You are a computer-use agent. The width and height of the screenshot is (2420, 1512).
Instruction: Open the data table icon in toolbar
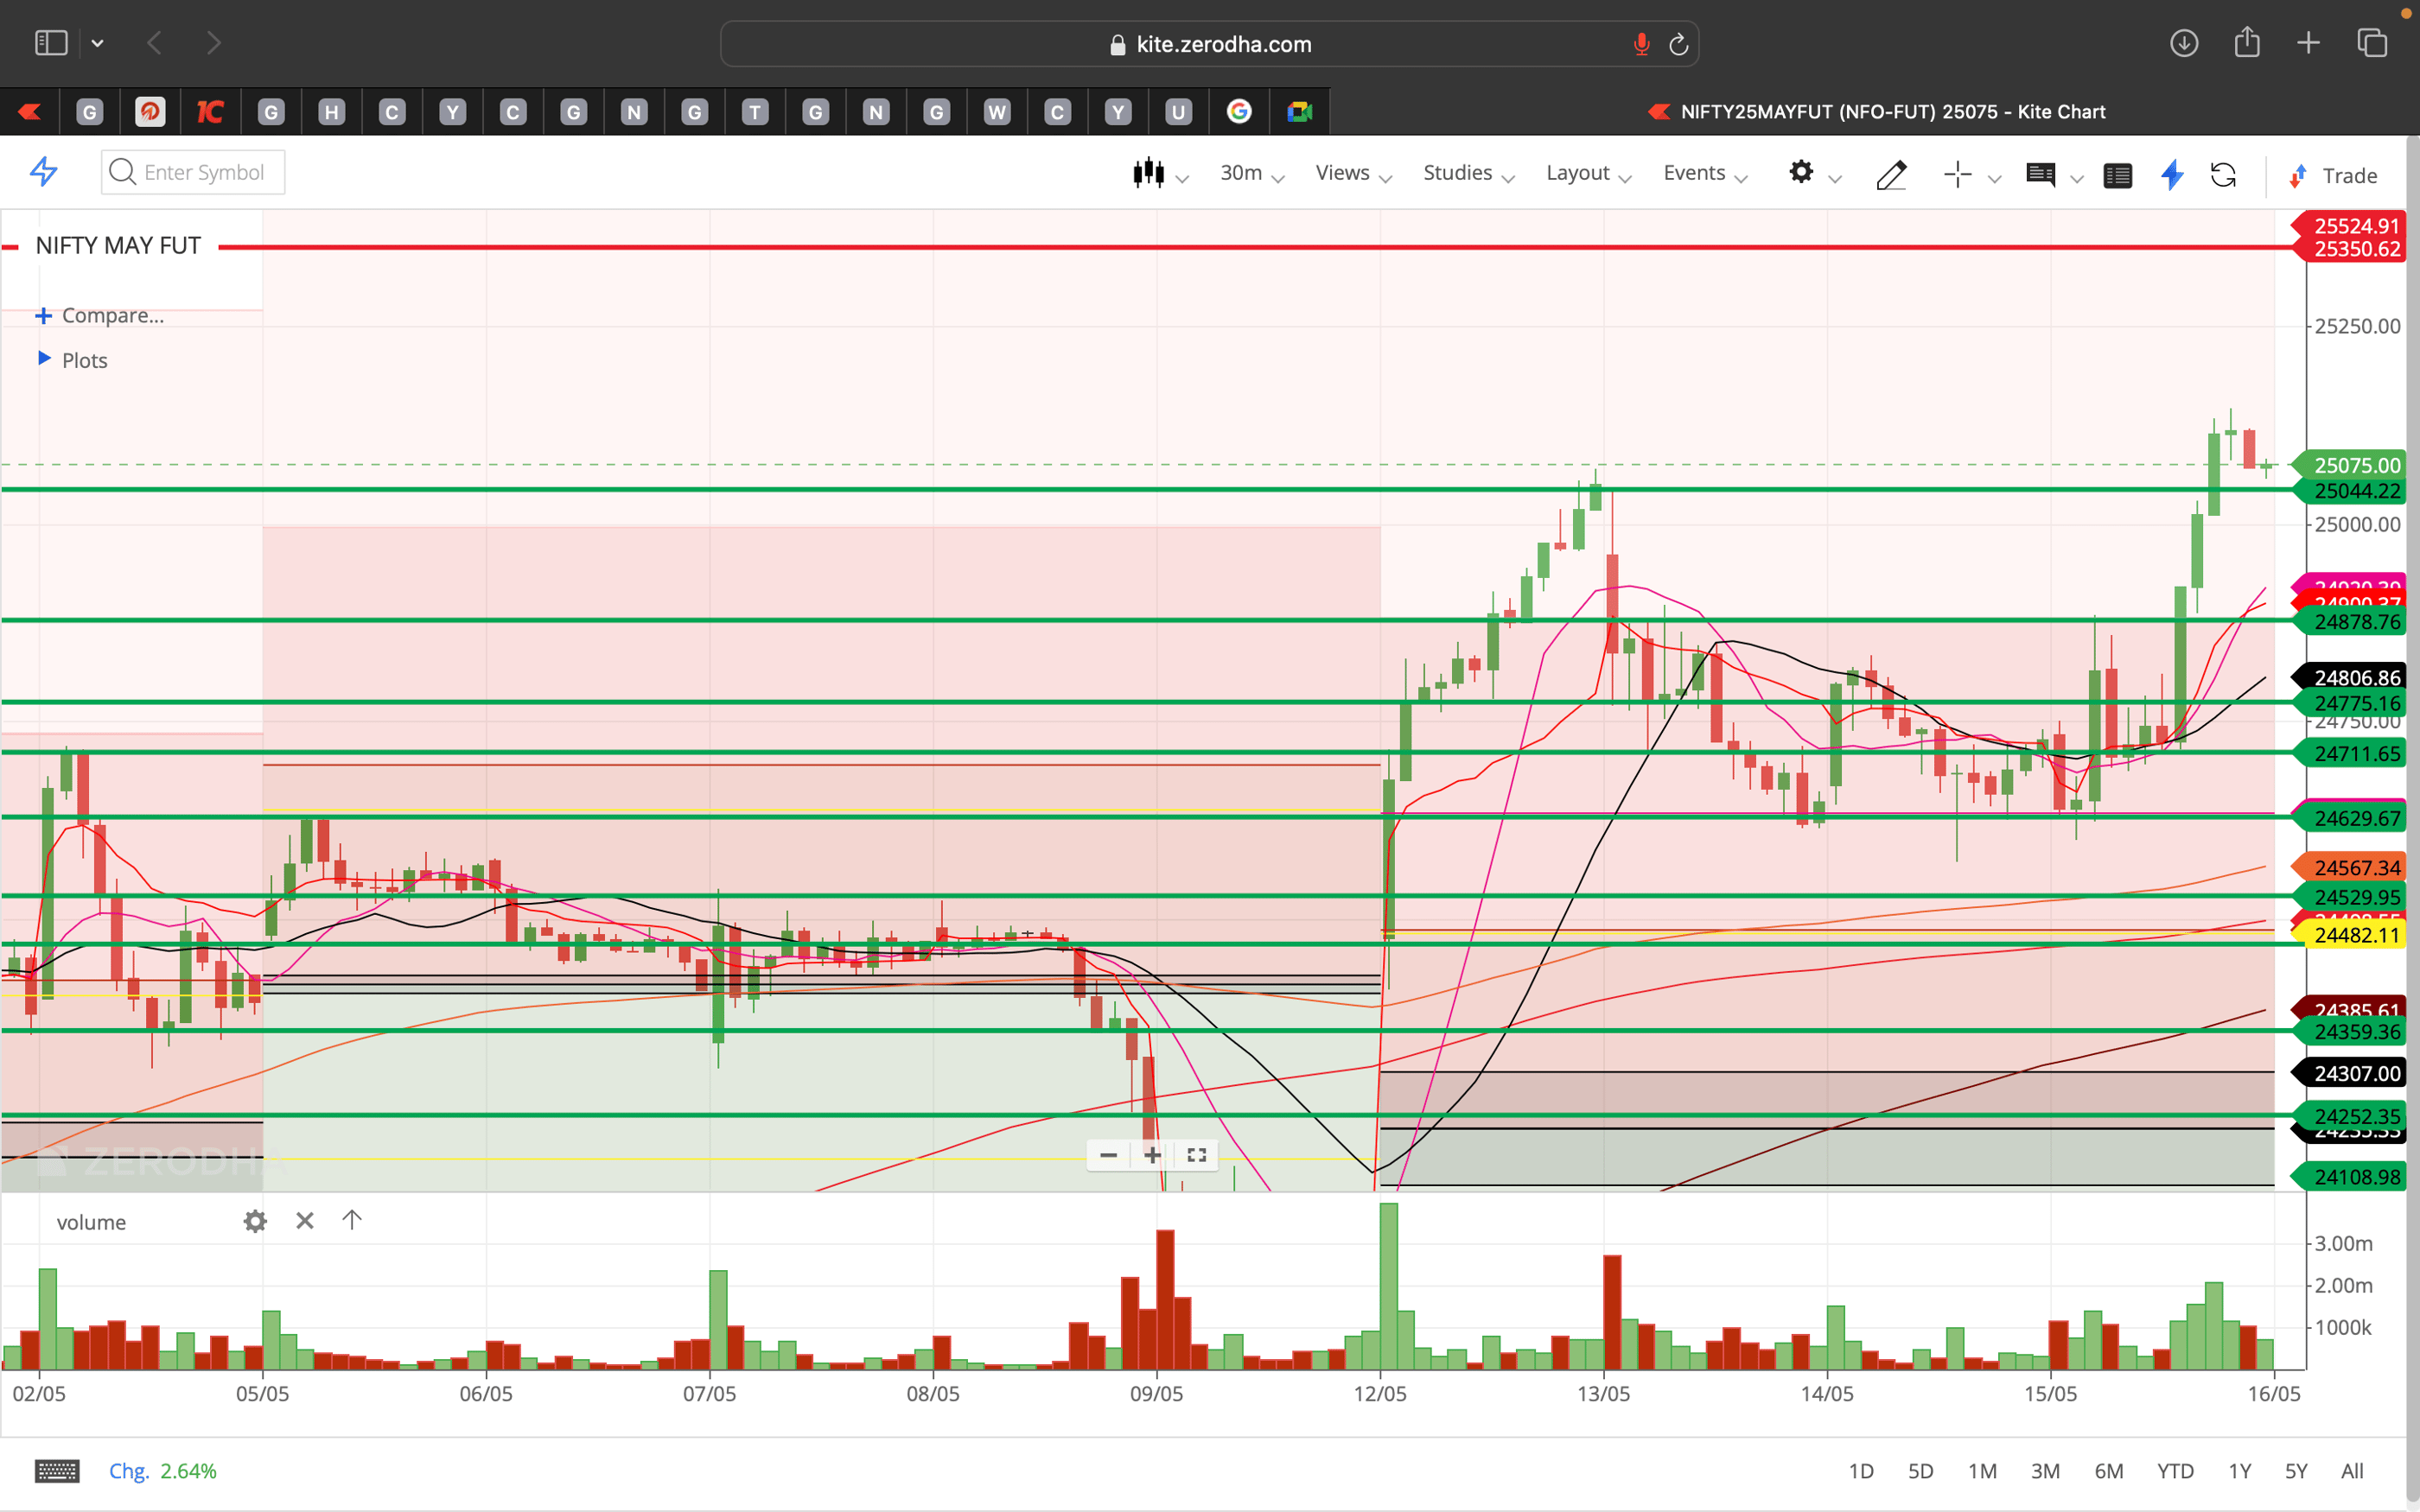[2118, 175]
